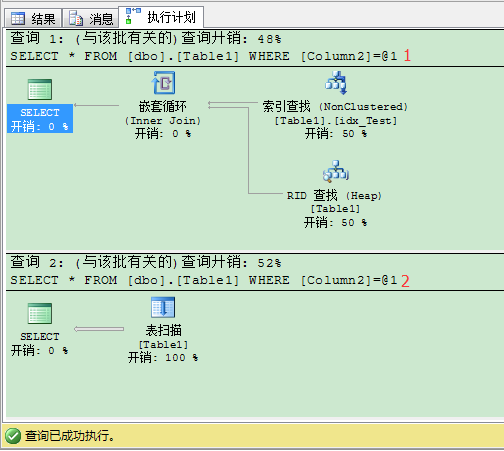Click the 表扫描 table scan operator icon
This screenshot has height=451, width=504.
click(x=163, y=307)
